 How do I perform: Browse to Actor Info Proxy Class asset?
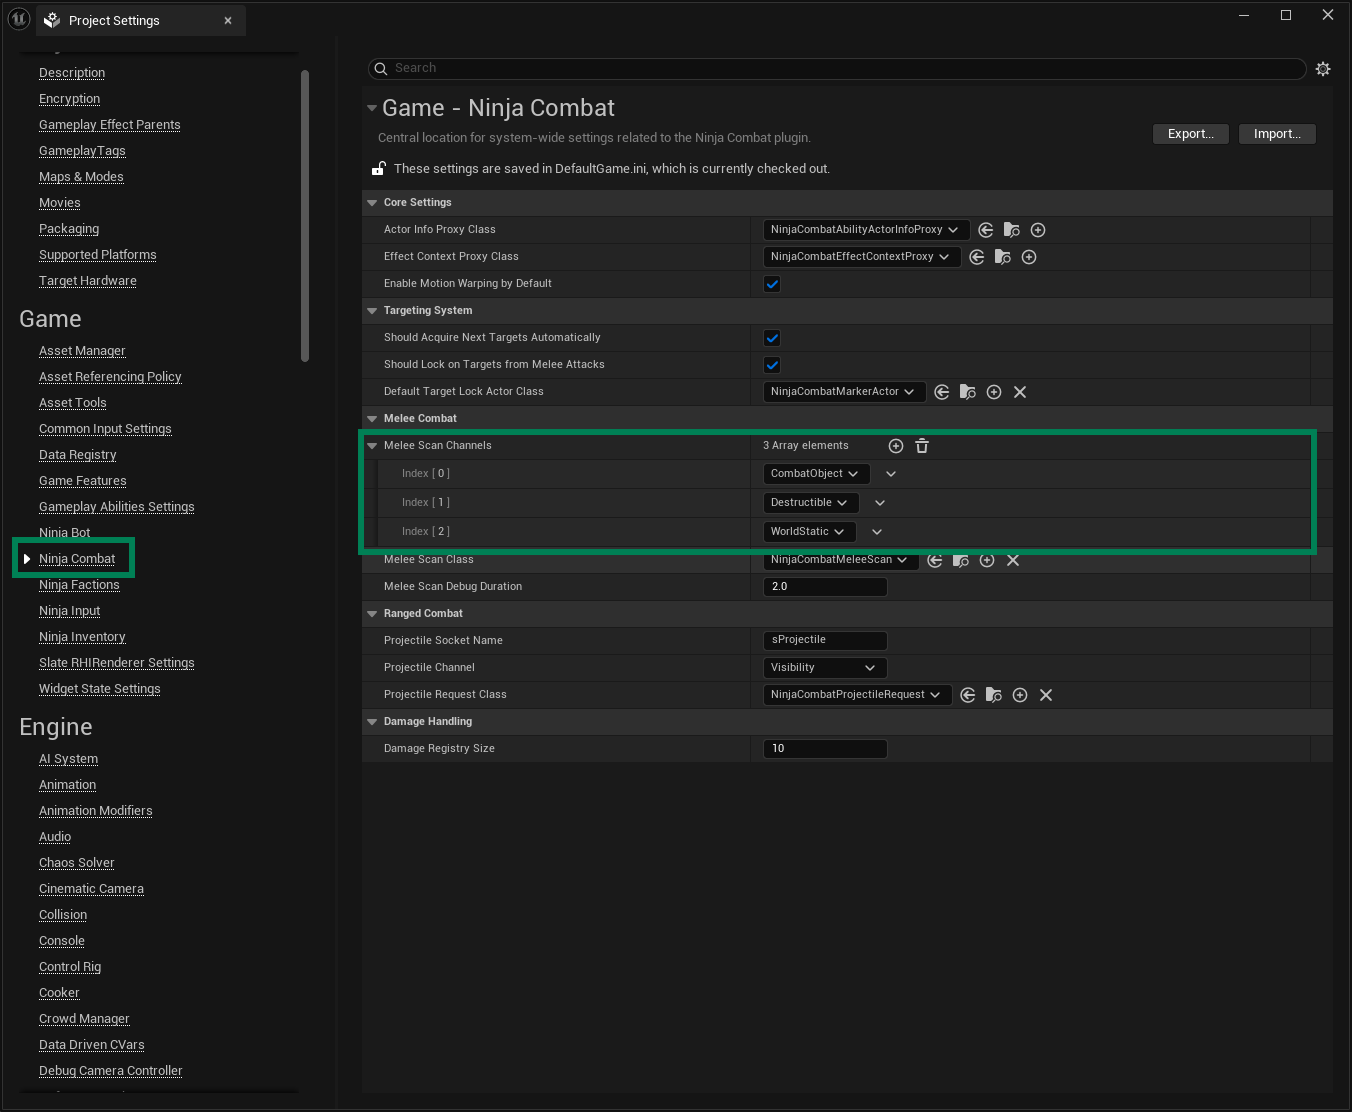point(1012,230)
